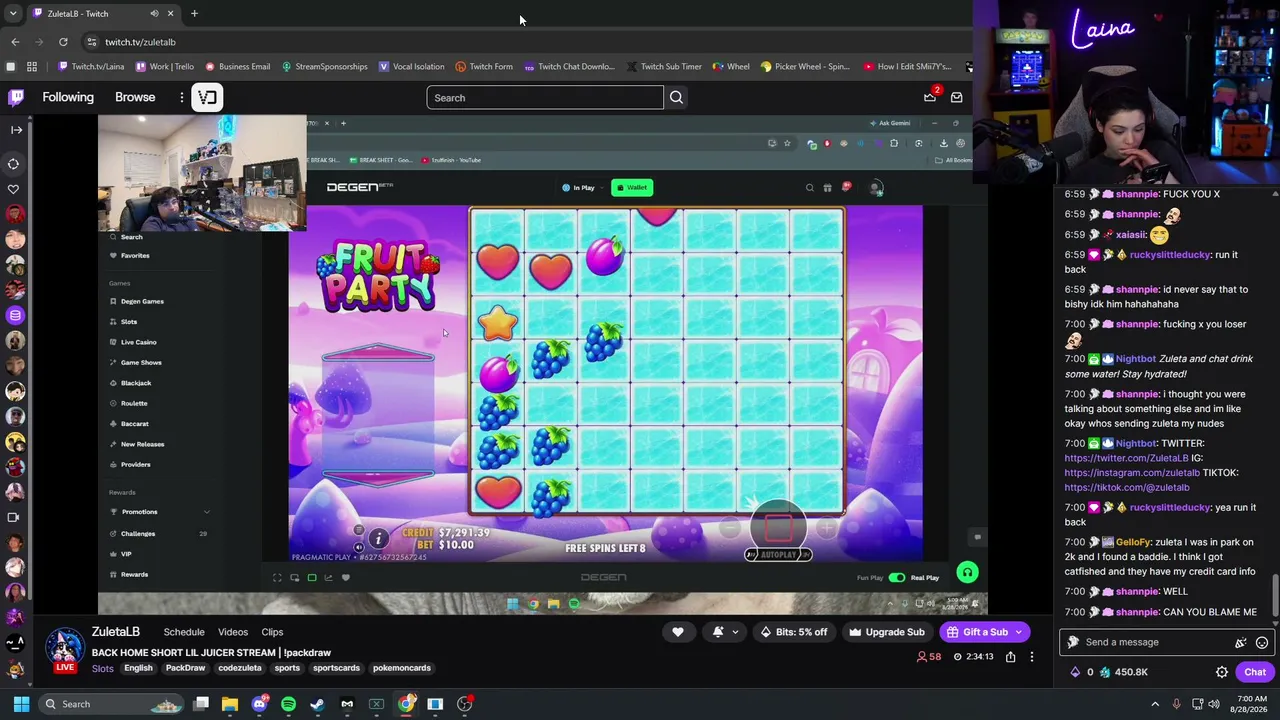This screenshot has height=720, width=1280.
Task: Click the Slots category link
Action: click(x=103, y=668)
